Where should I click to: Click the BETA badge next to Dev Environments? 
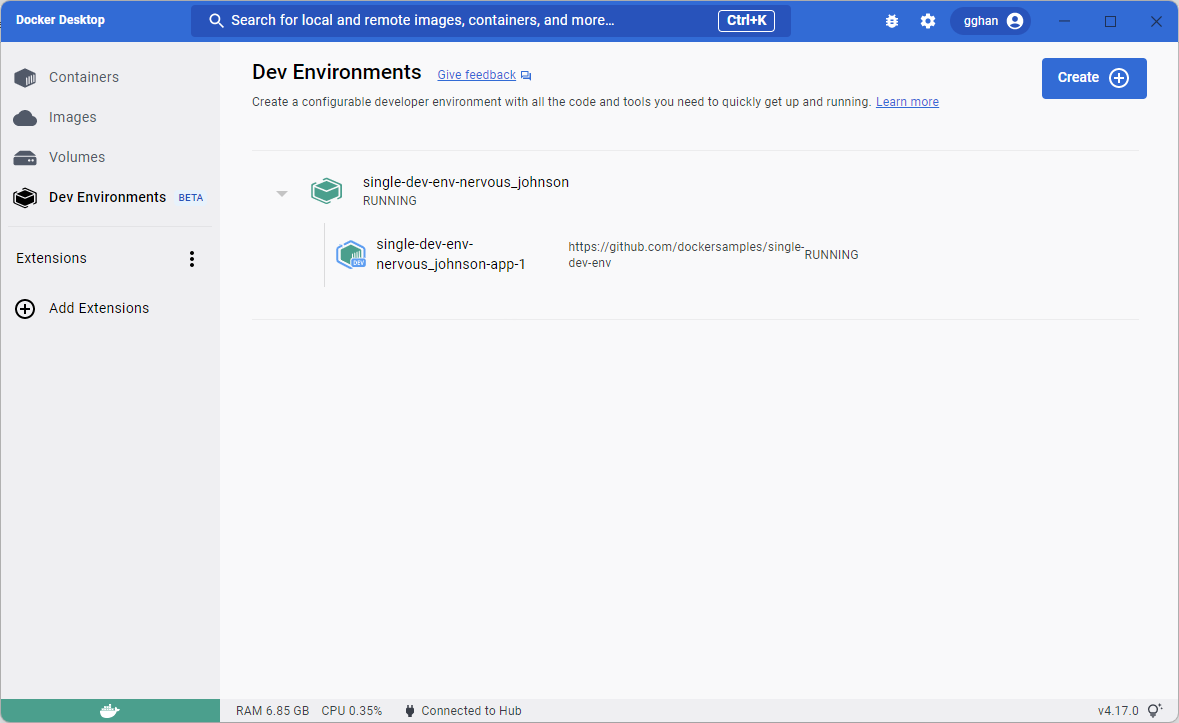(190, 198)
